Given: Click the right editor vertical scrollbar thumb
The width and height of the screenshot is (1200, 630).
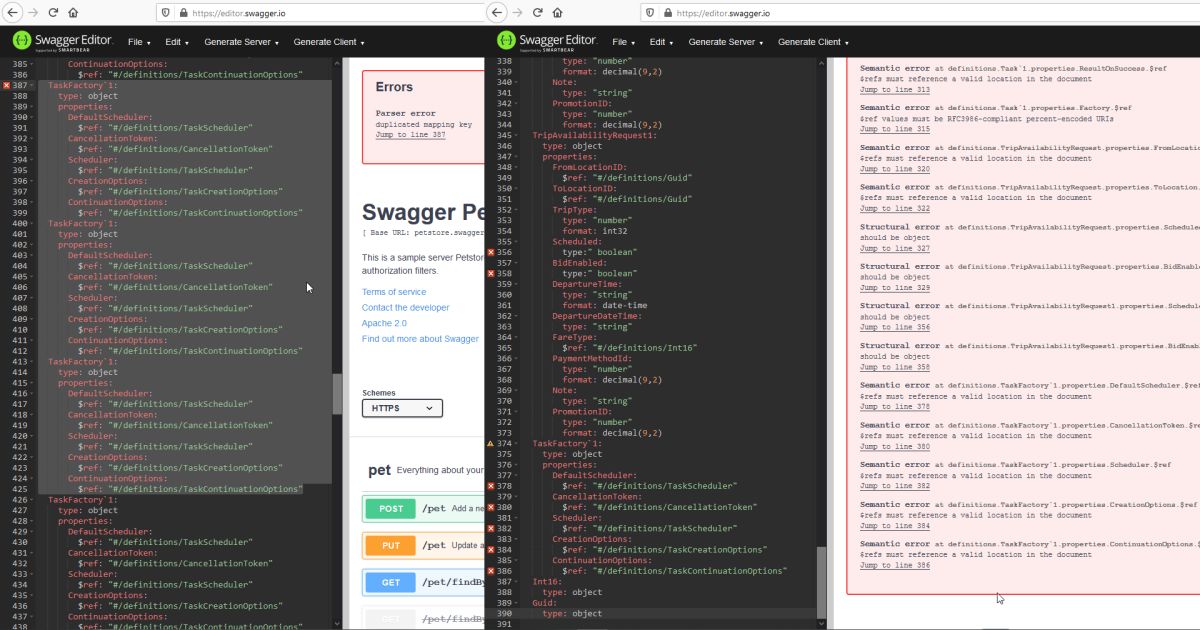Looking at the screenshot, I should [822, 581].
